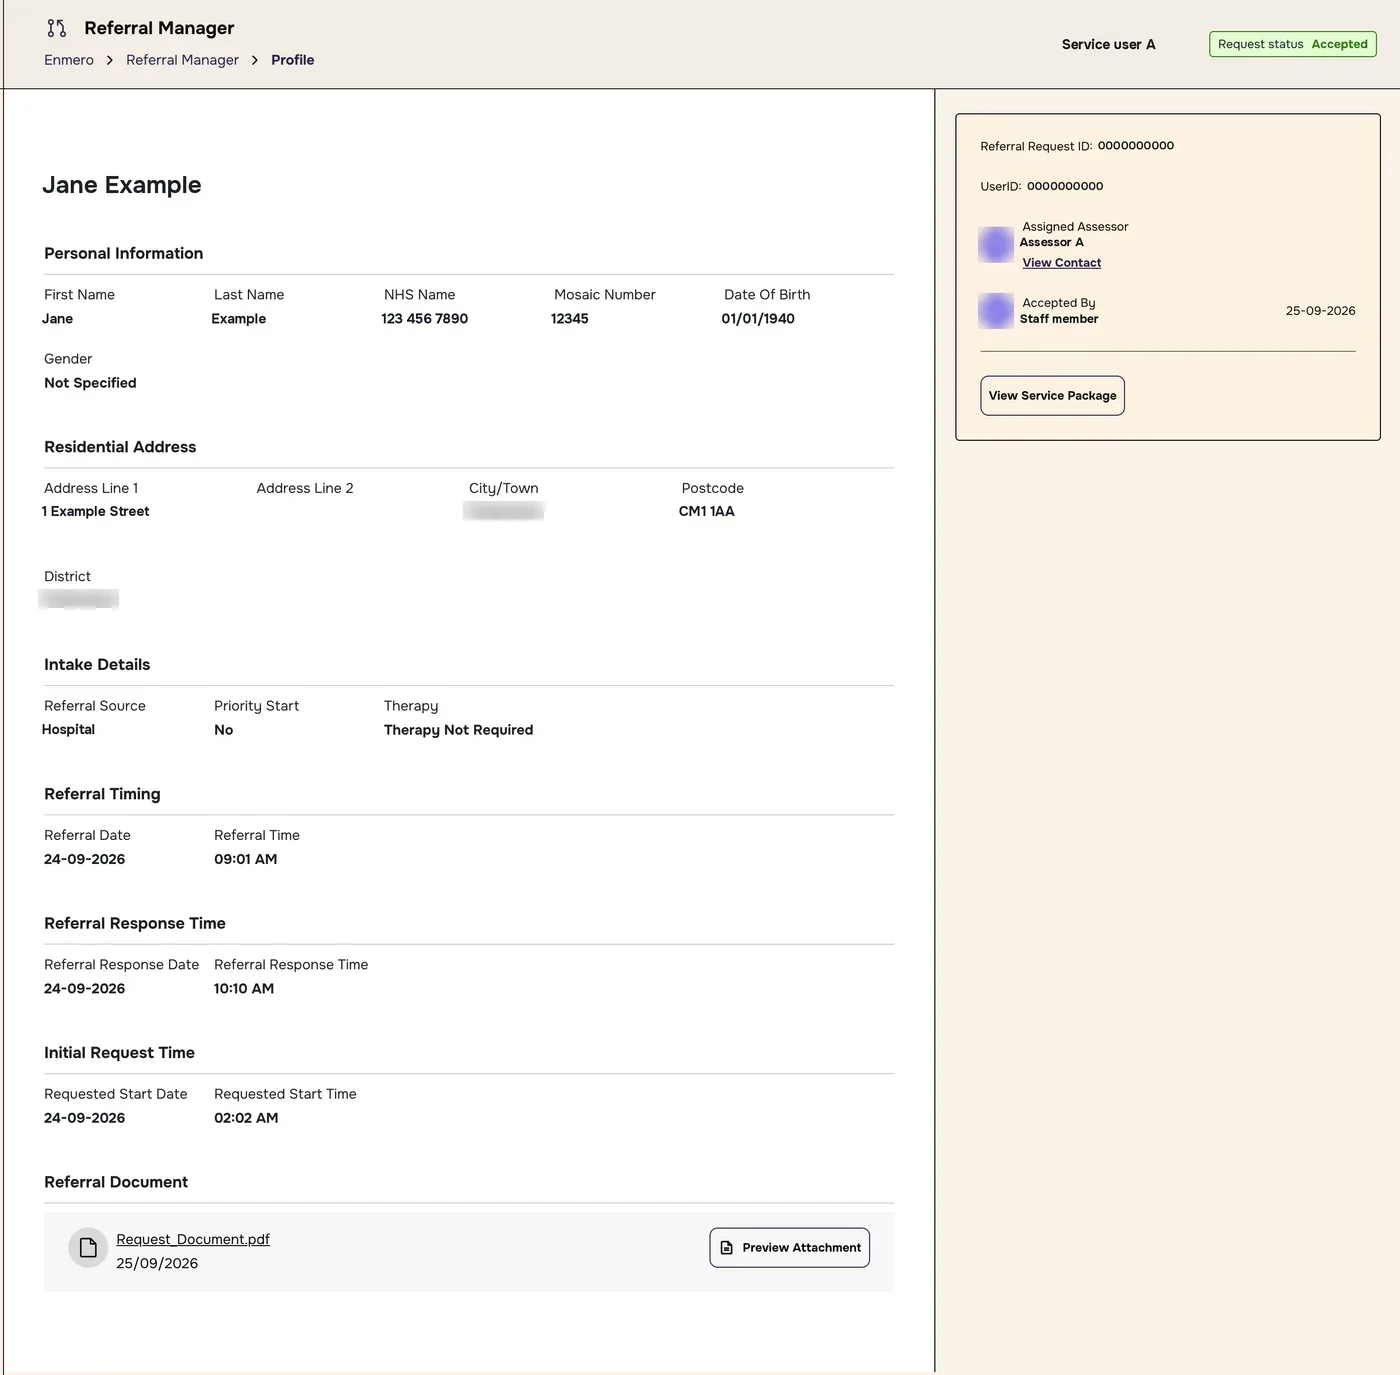Click document date 25/09/2026
The height and width of the screenshot is (1375, 1400).
pos(157,1263)
